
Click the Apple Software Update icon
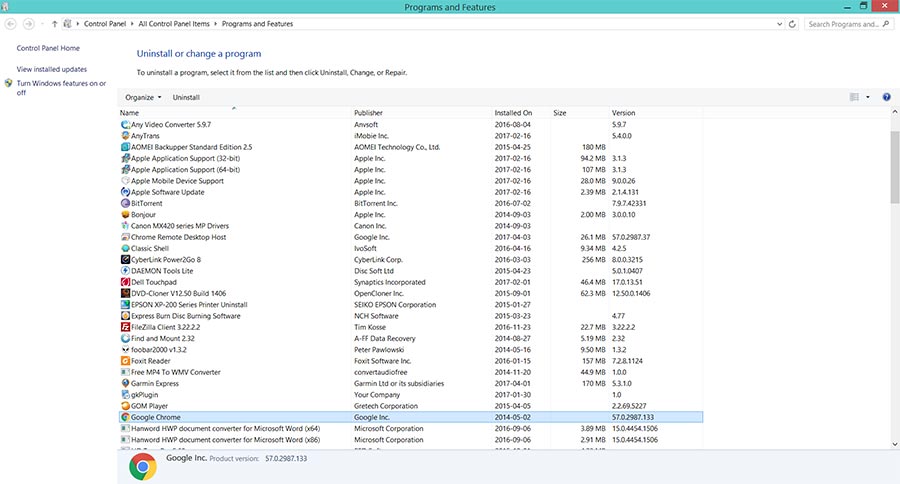click(x=125, y=192)
